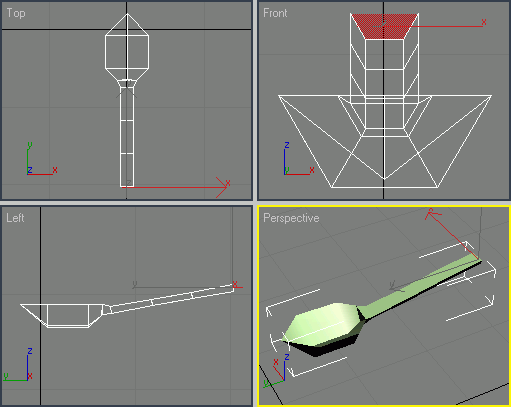Screen dimensions: 511x407
Task: Open the Front viewport label menu
Action: tap(275, 13)
